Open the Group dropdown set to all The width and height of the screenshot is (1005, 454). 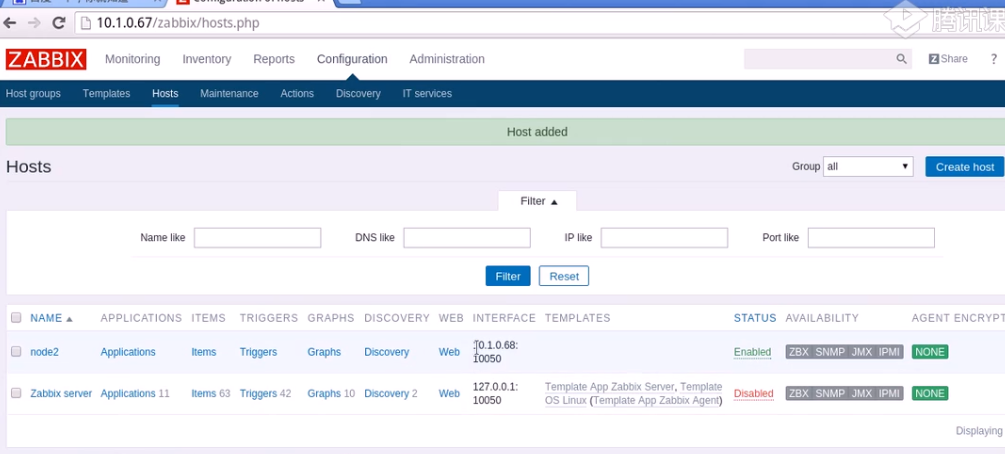[x=868, y=166]
